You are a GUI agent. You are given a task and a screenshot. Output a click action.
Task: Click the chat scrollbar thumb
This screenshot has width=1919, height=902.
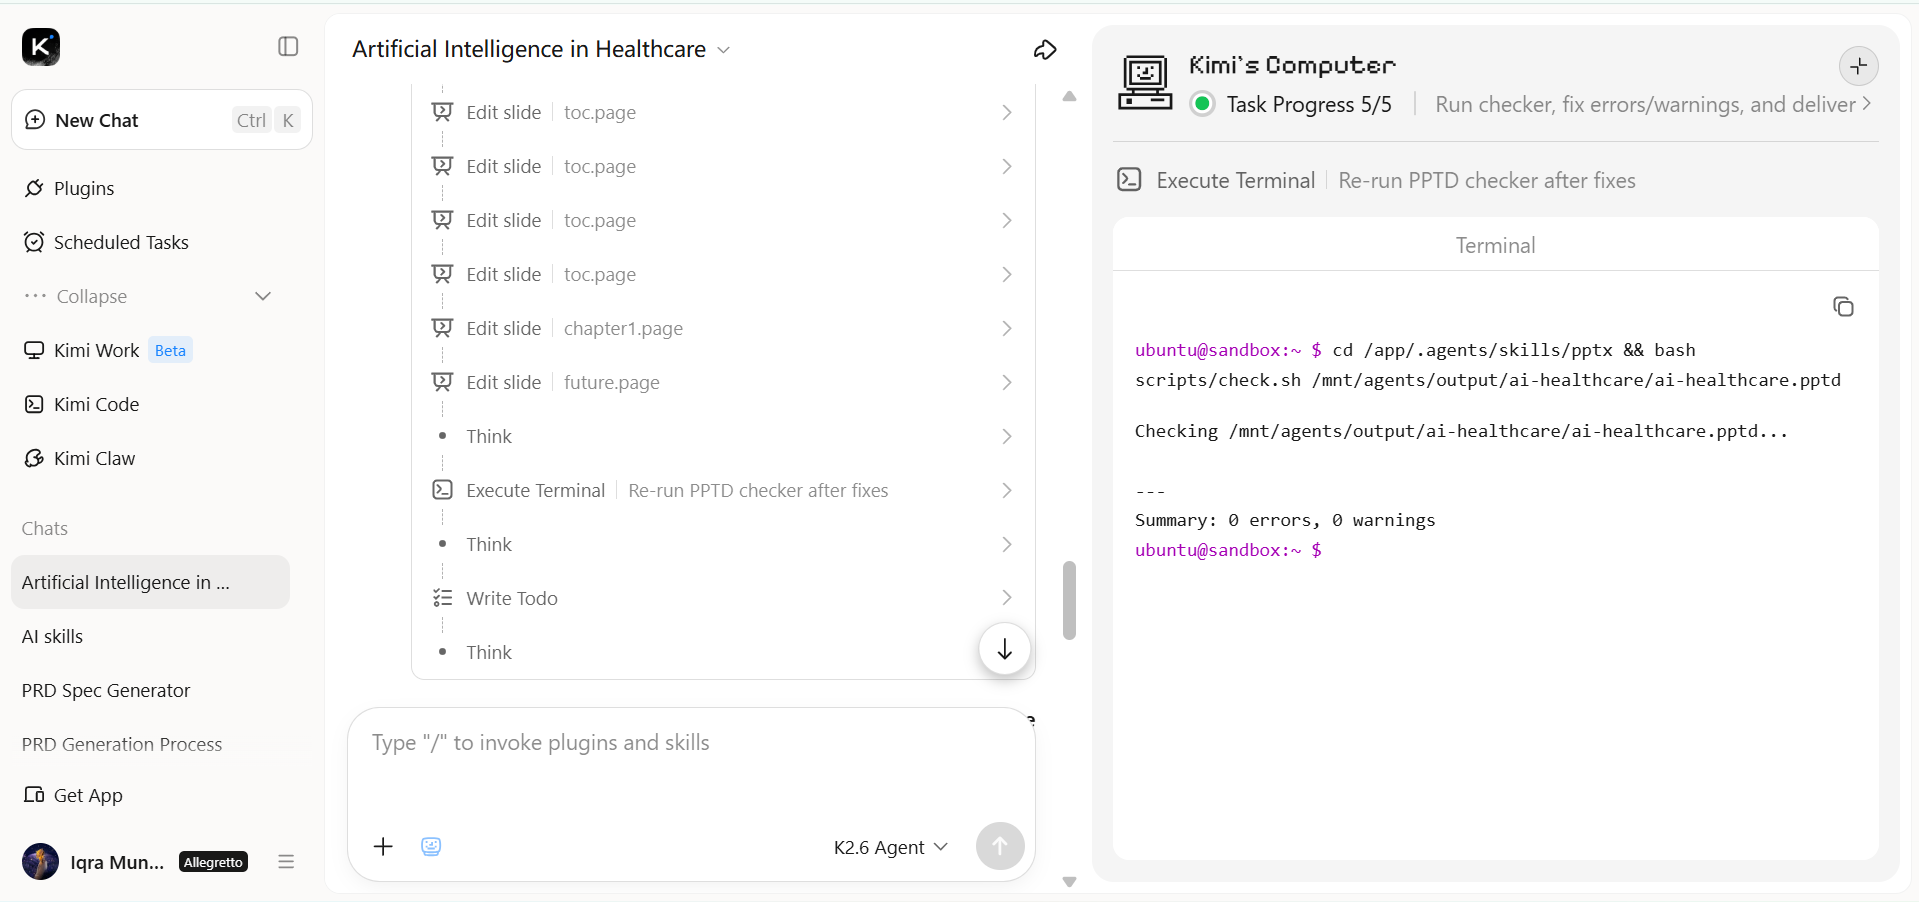click(1069, 600)
